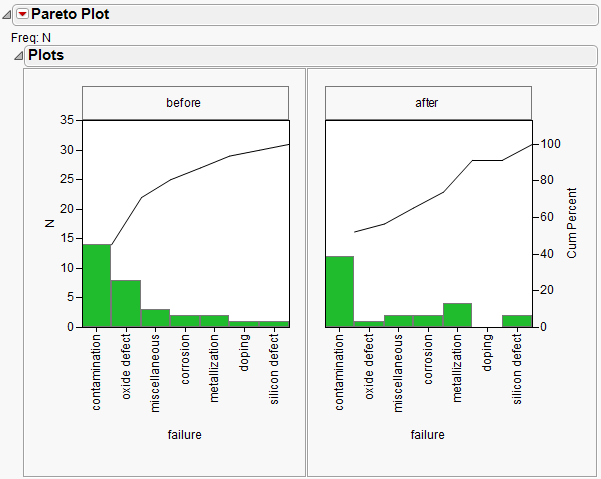Click the 'Freq: N' text
The width and height of the screenshot is (601, 479).
[31, 38]
